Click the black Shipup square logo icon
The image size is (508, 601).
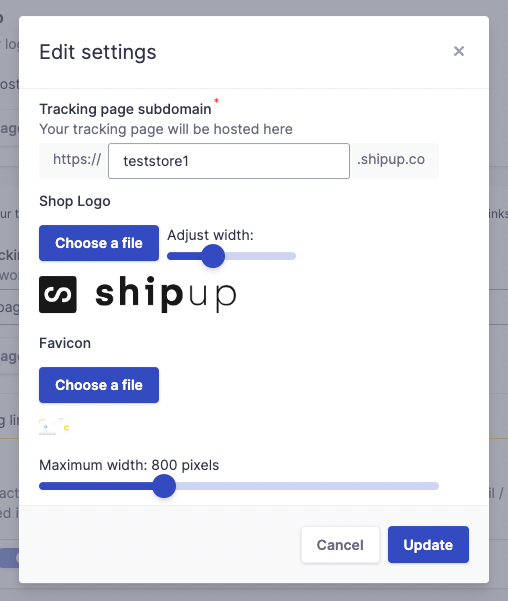click(58, 294)
